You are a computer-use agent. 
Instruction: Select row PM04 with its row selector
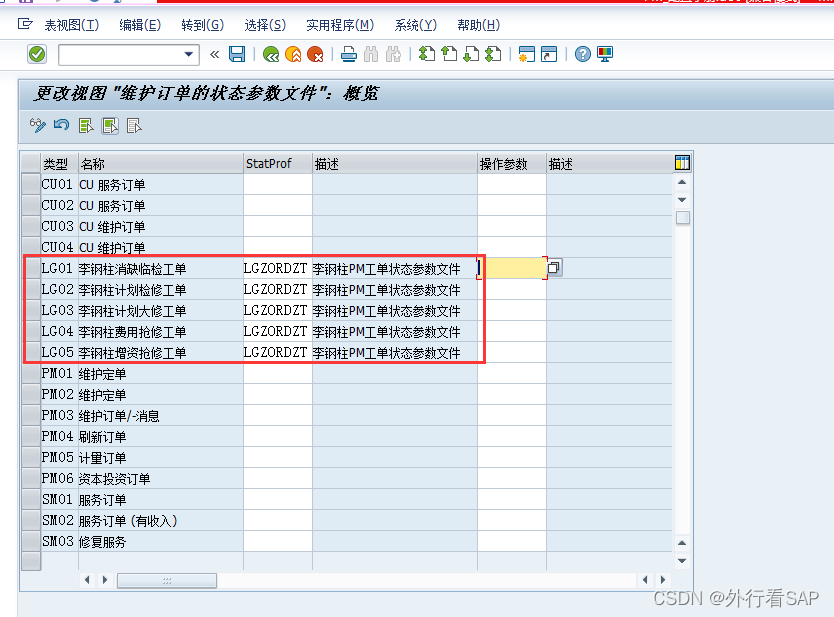pyautogui.click(x=31, y=436)
